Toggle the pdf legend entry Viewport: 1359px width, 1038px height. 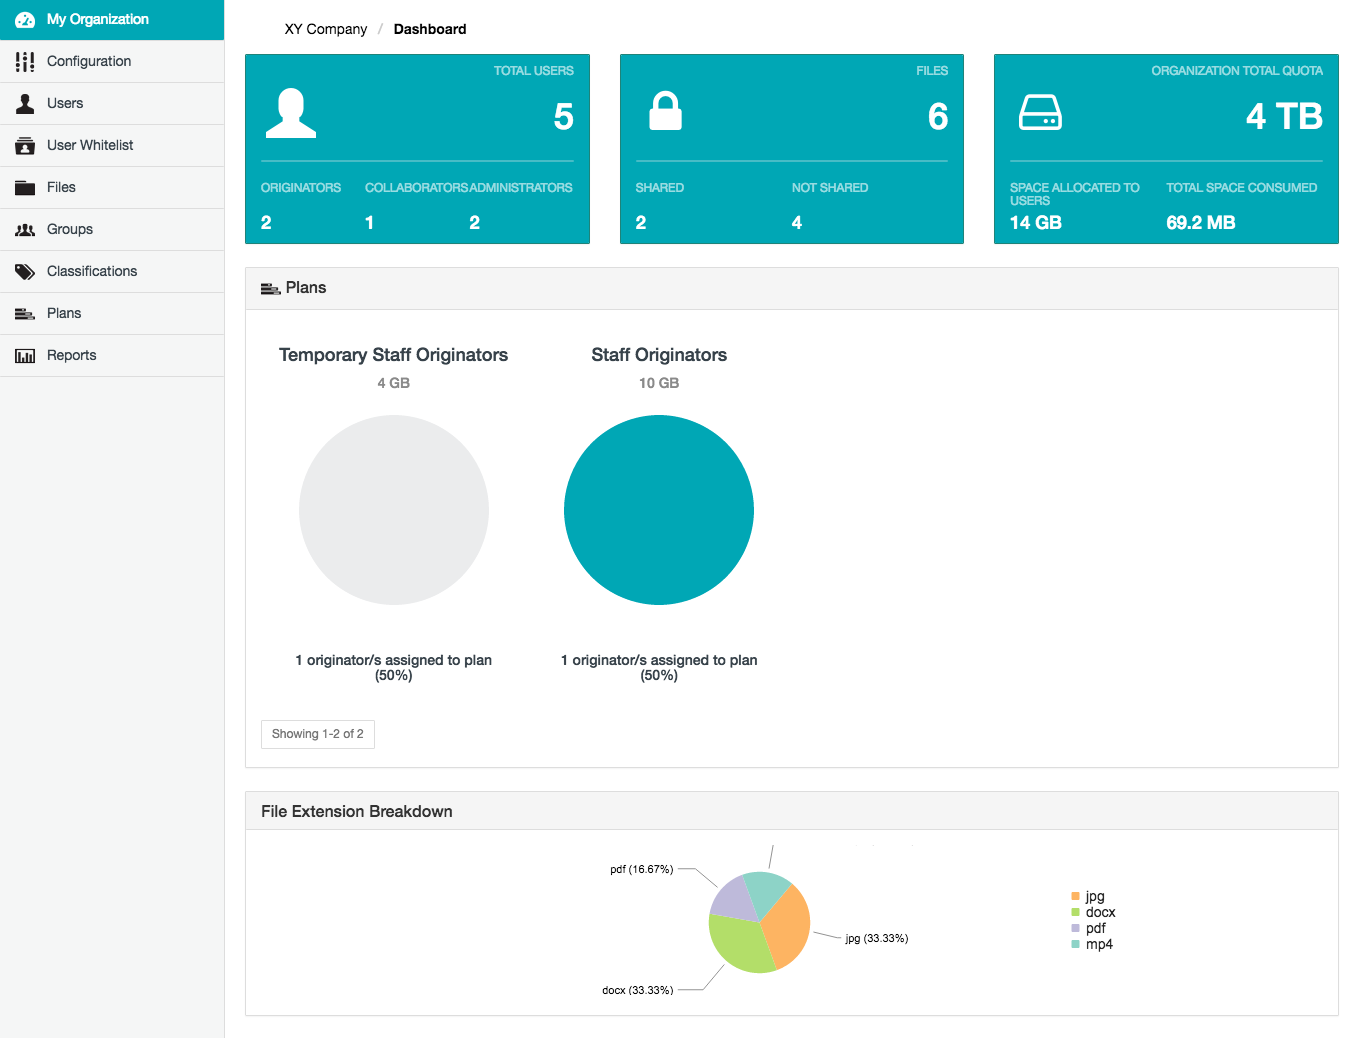1095,929
